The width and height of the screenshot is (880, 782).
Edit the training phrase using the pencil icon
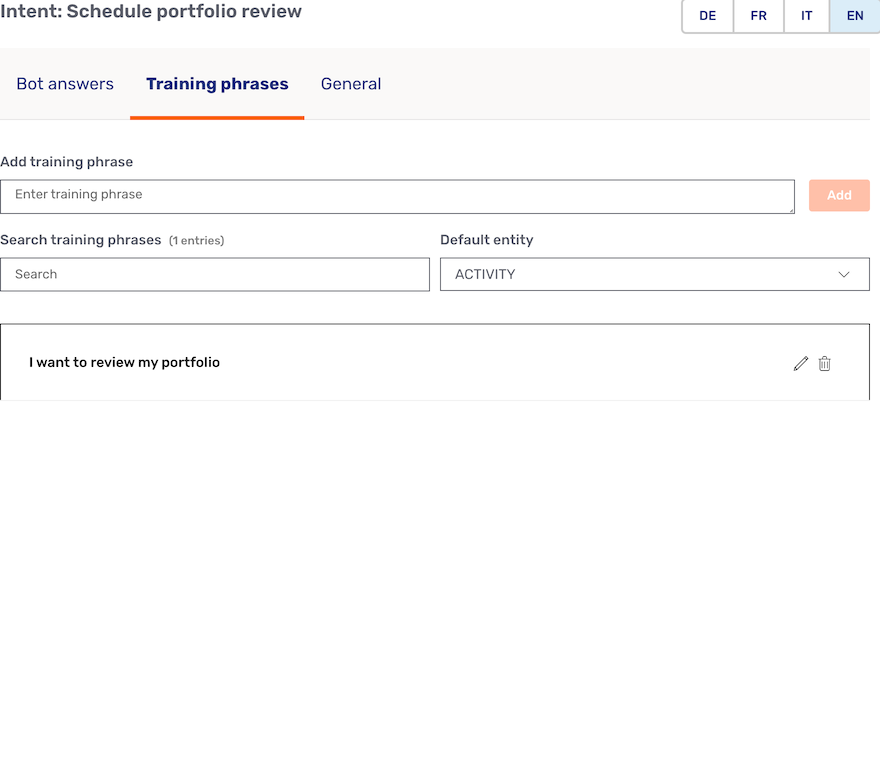pyautogui.click(x=800, y=363)
